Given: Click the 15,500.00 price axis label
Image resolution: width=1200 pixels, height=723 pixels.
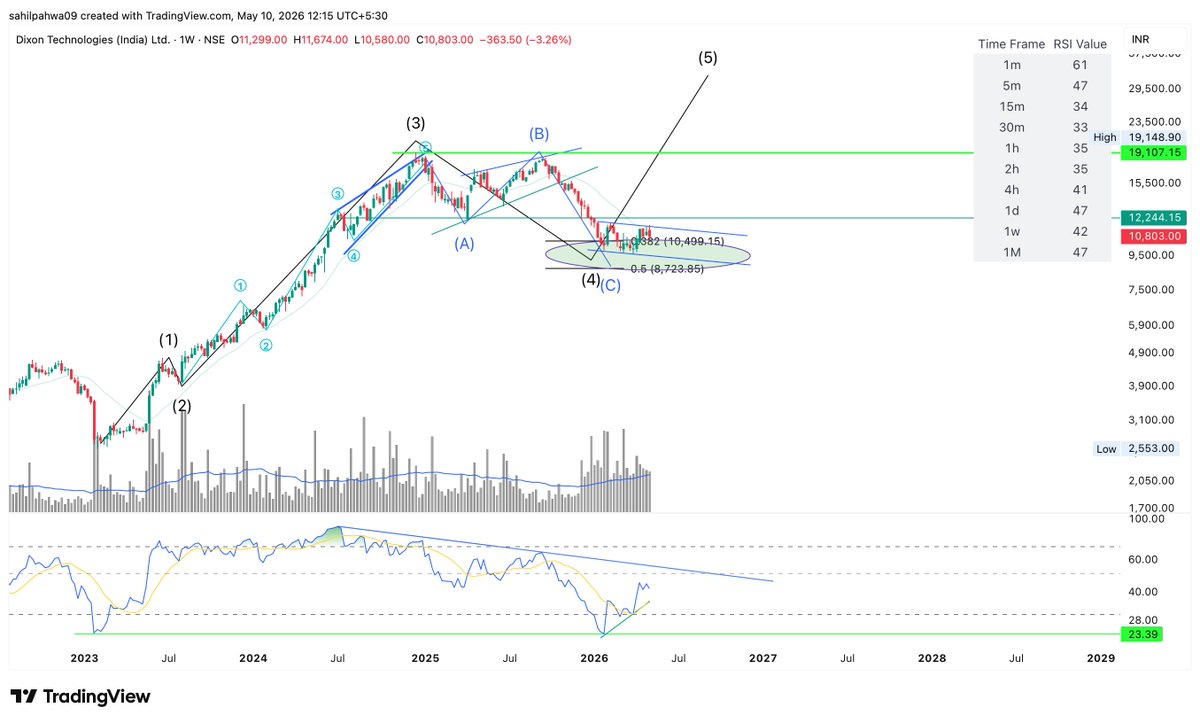Looking at the screenshot, I should coord(1156,183).
